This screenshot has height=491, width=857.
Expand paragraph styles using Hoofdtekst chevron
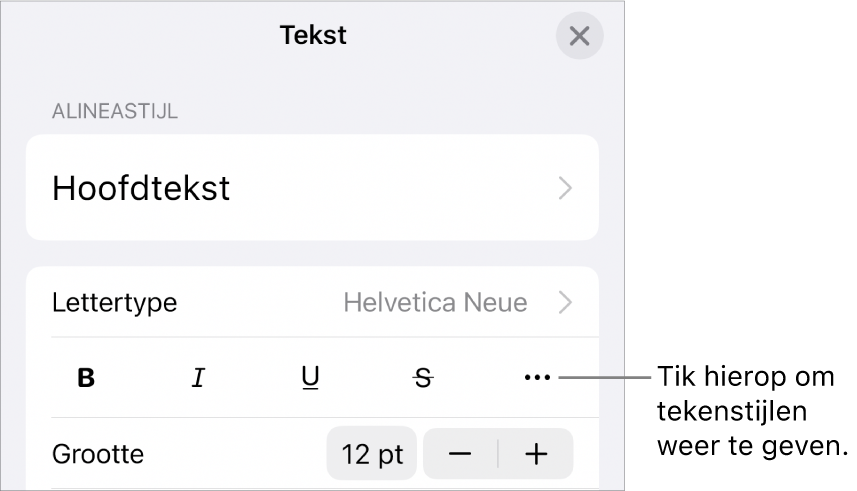pyautogui.click(x=566, y=188)
